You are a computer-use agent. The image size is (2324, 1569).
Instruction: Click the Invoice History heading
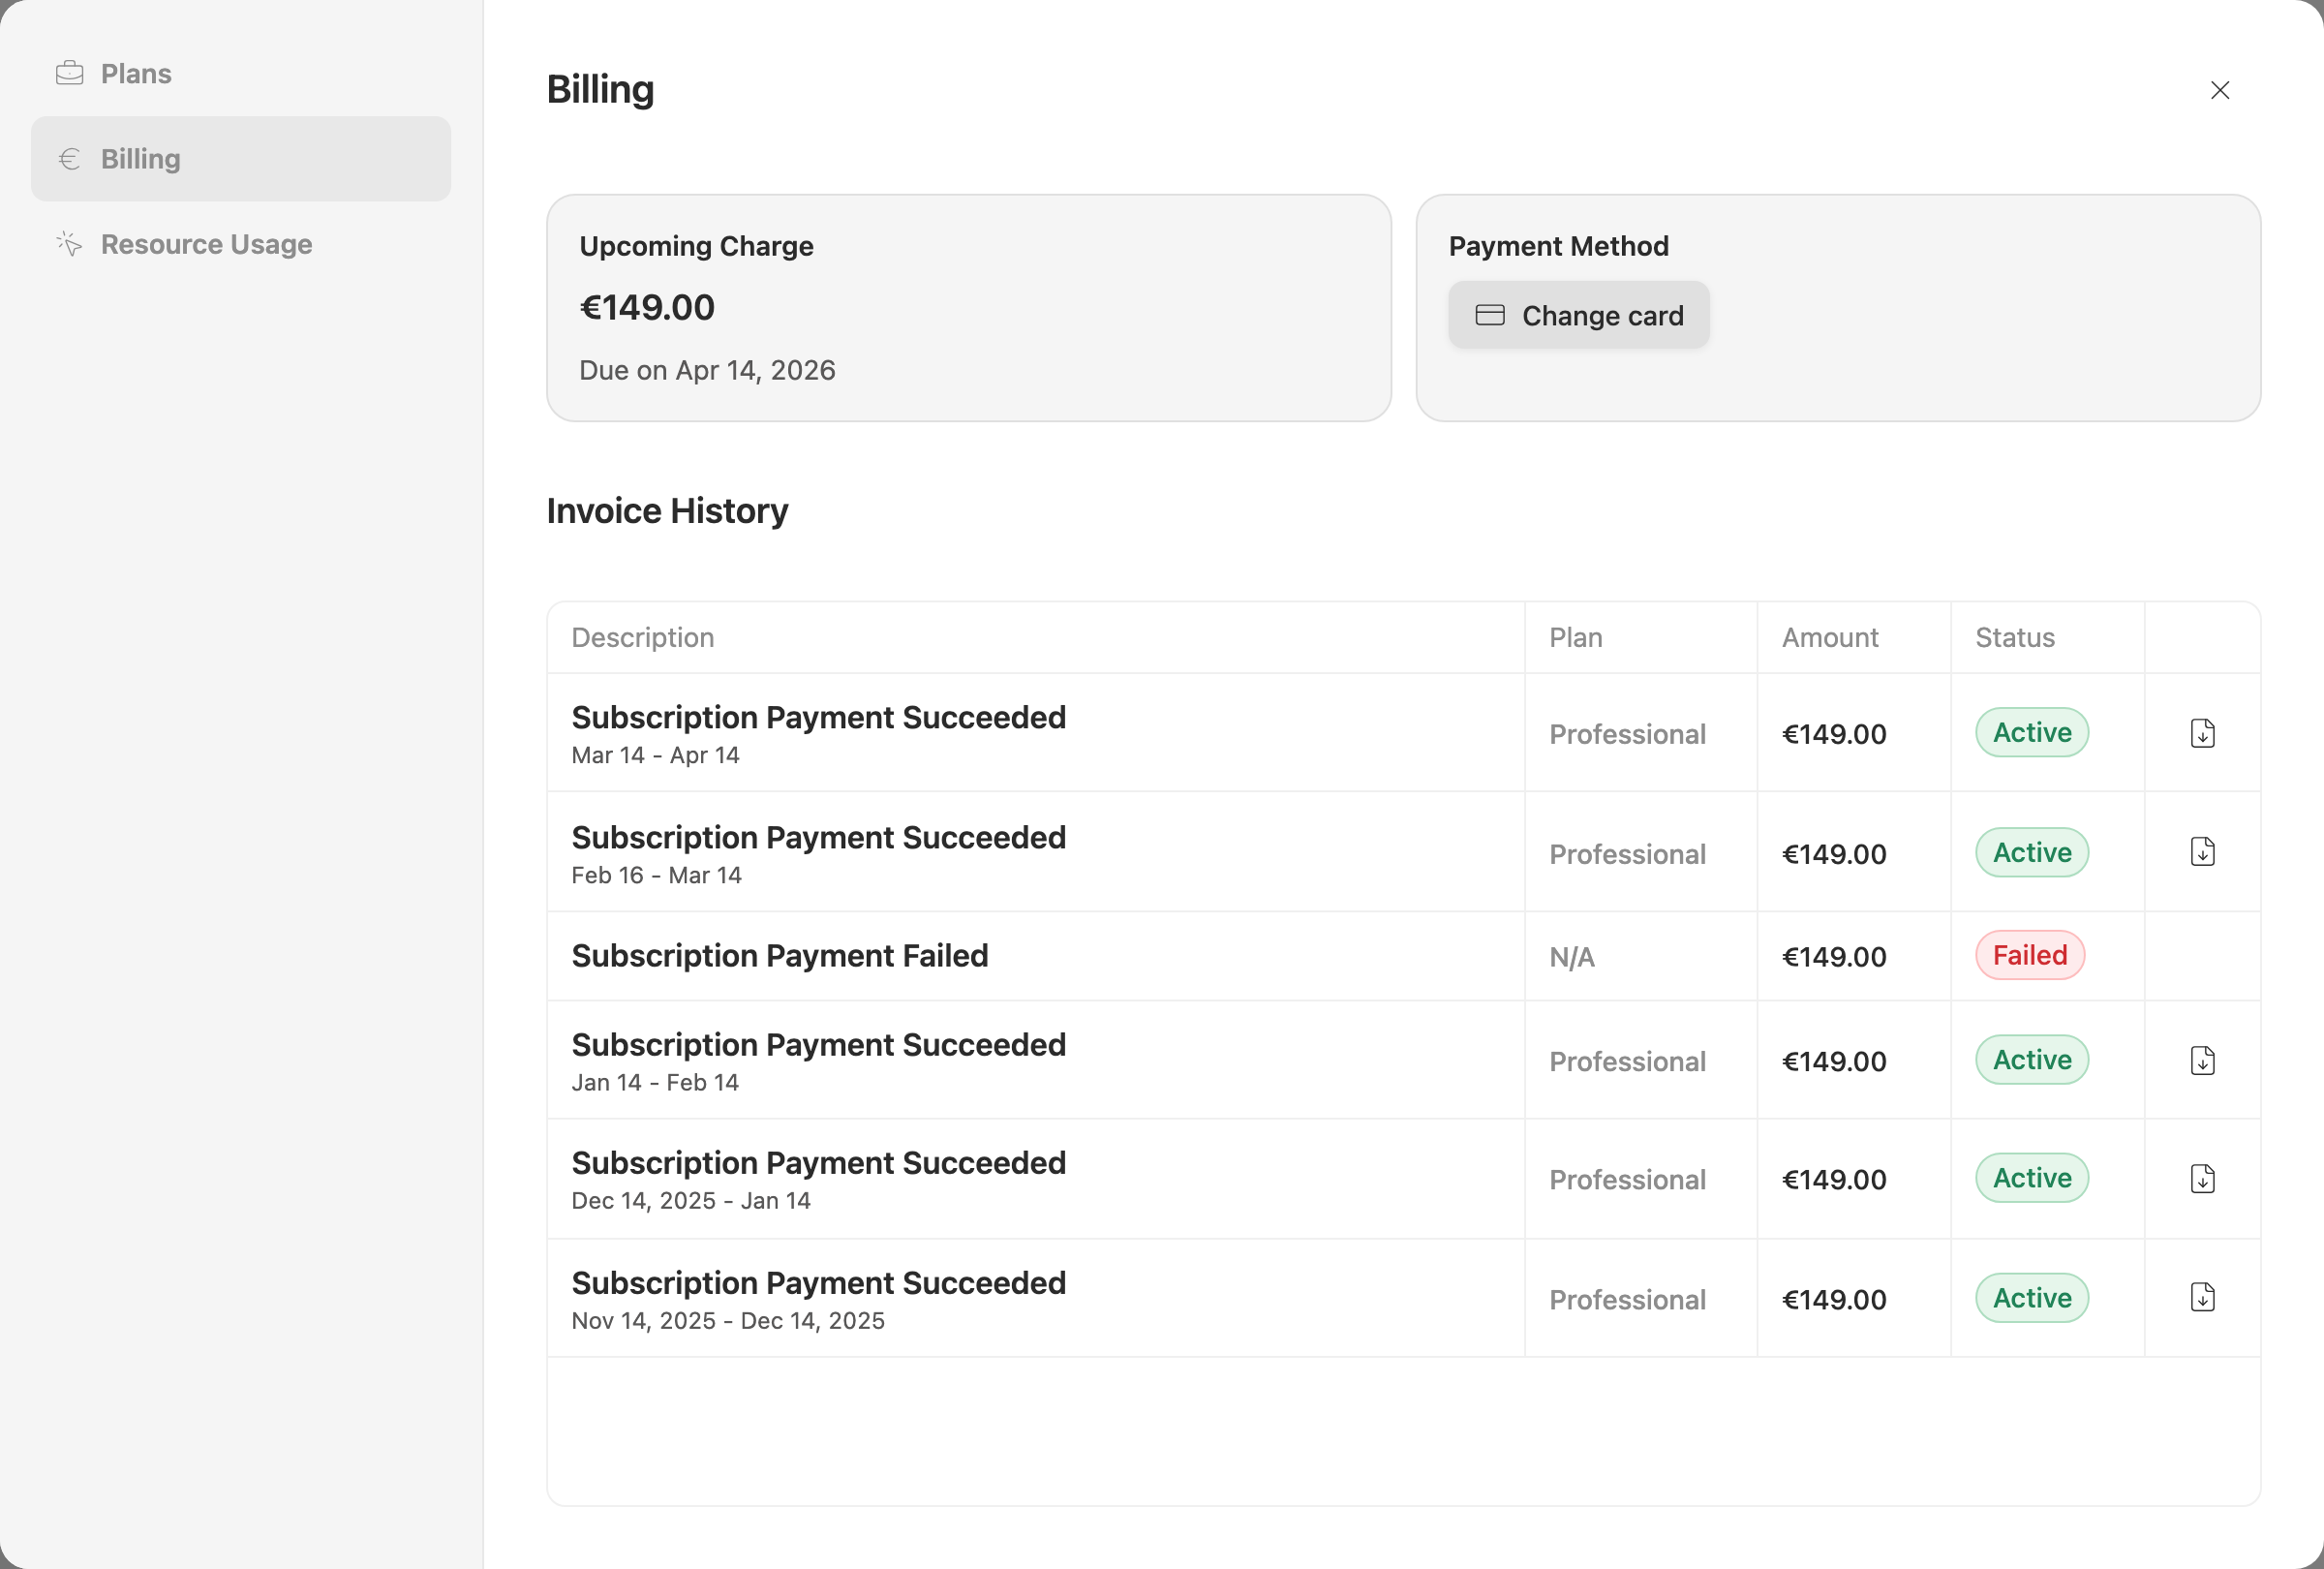point(667,511)
